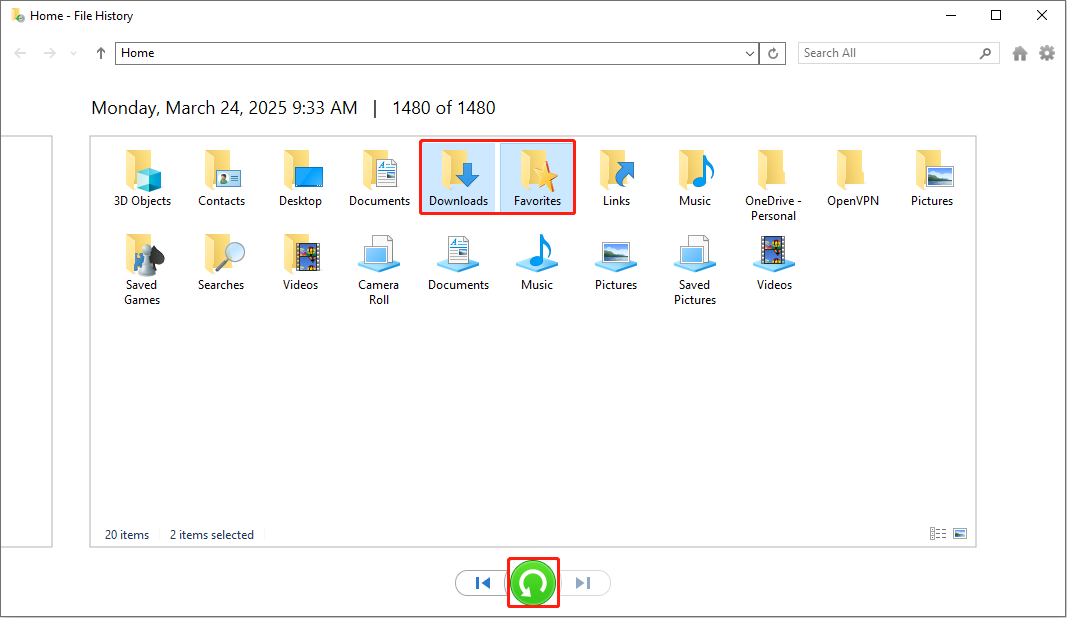Click the Home icon in toolbar
Screen dimensions: 1067x618
(x=1019, y=53)
